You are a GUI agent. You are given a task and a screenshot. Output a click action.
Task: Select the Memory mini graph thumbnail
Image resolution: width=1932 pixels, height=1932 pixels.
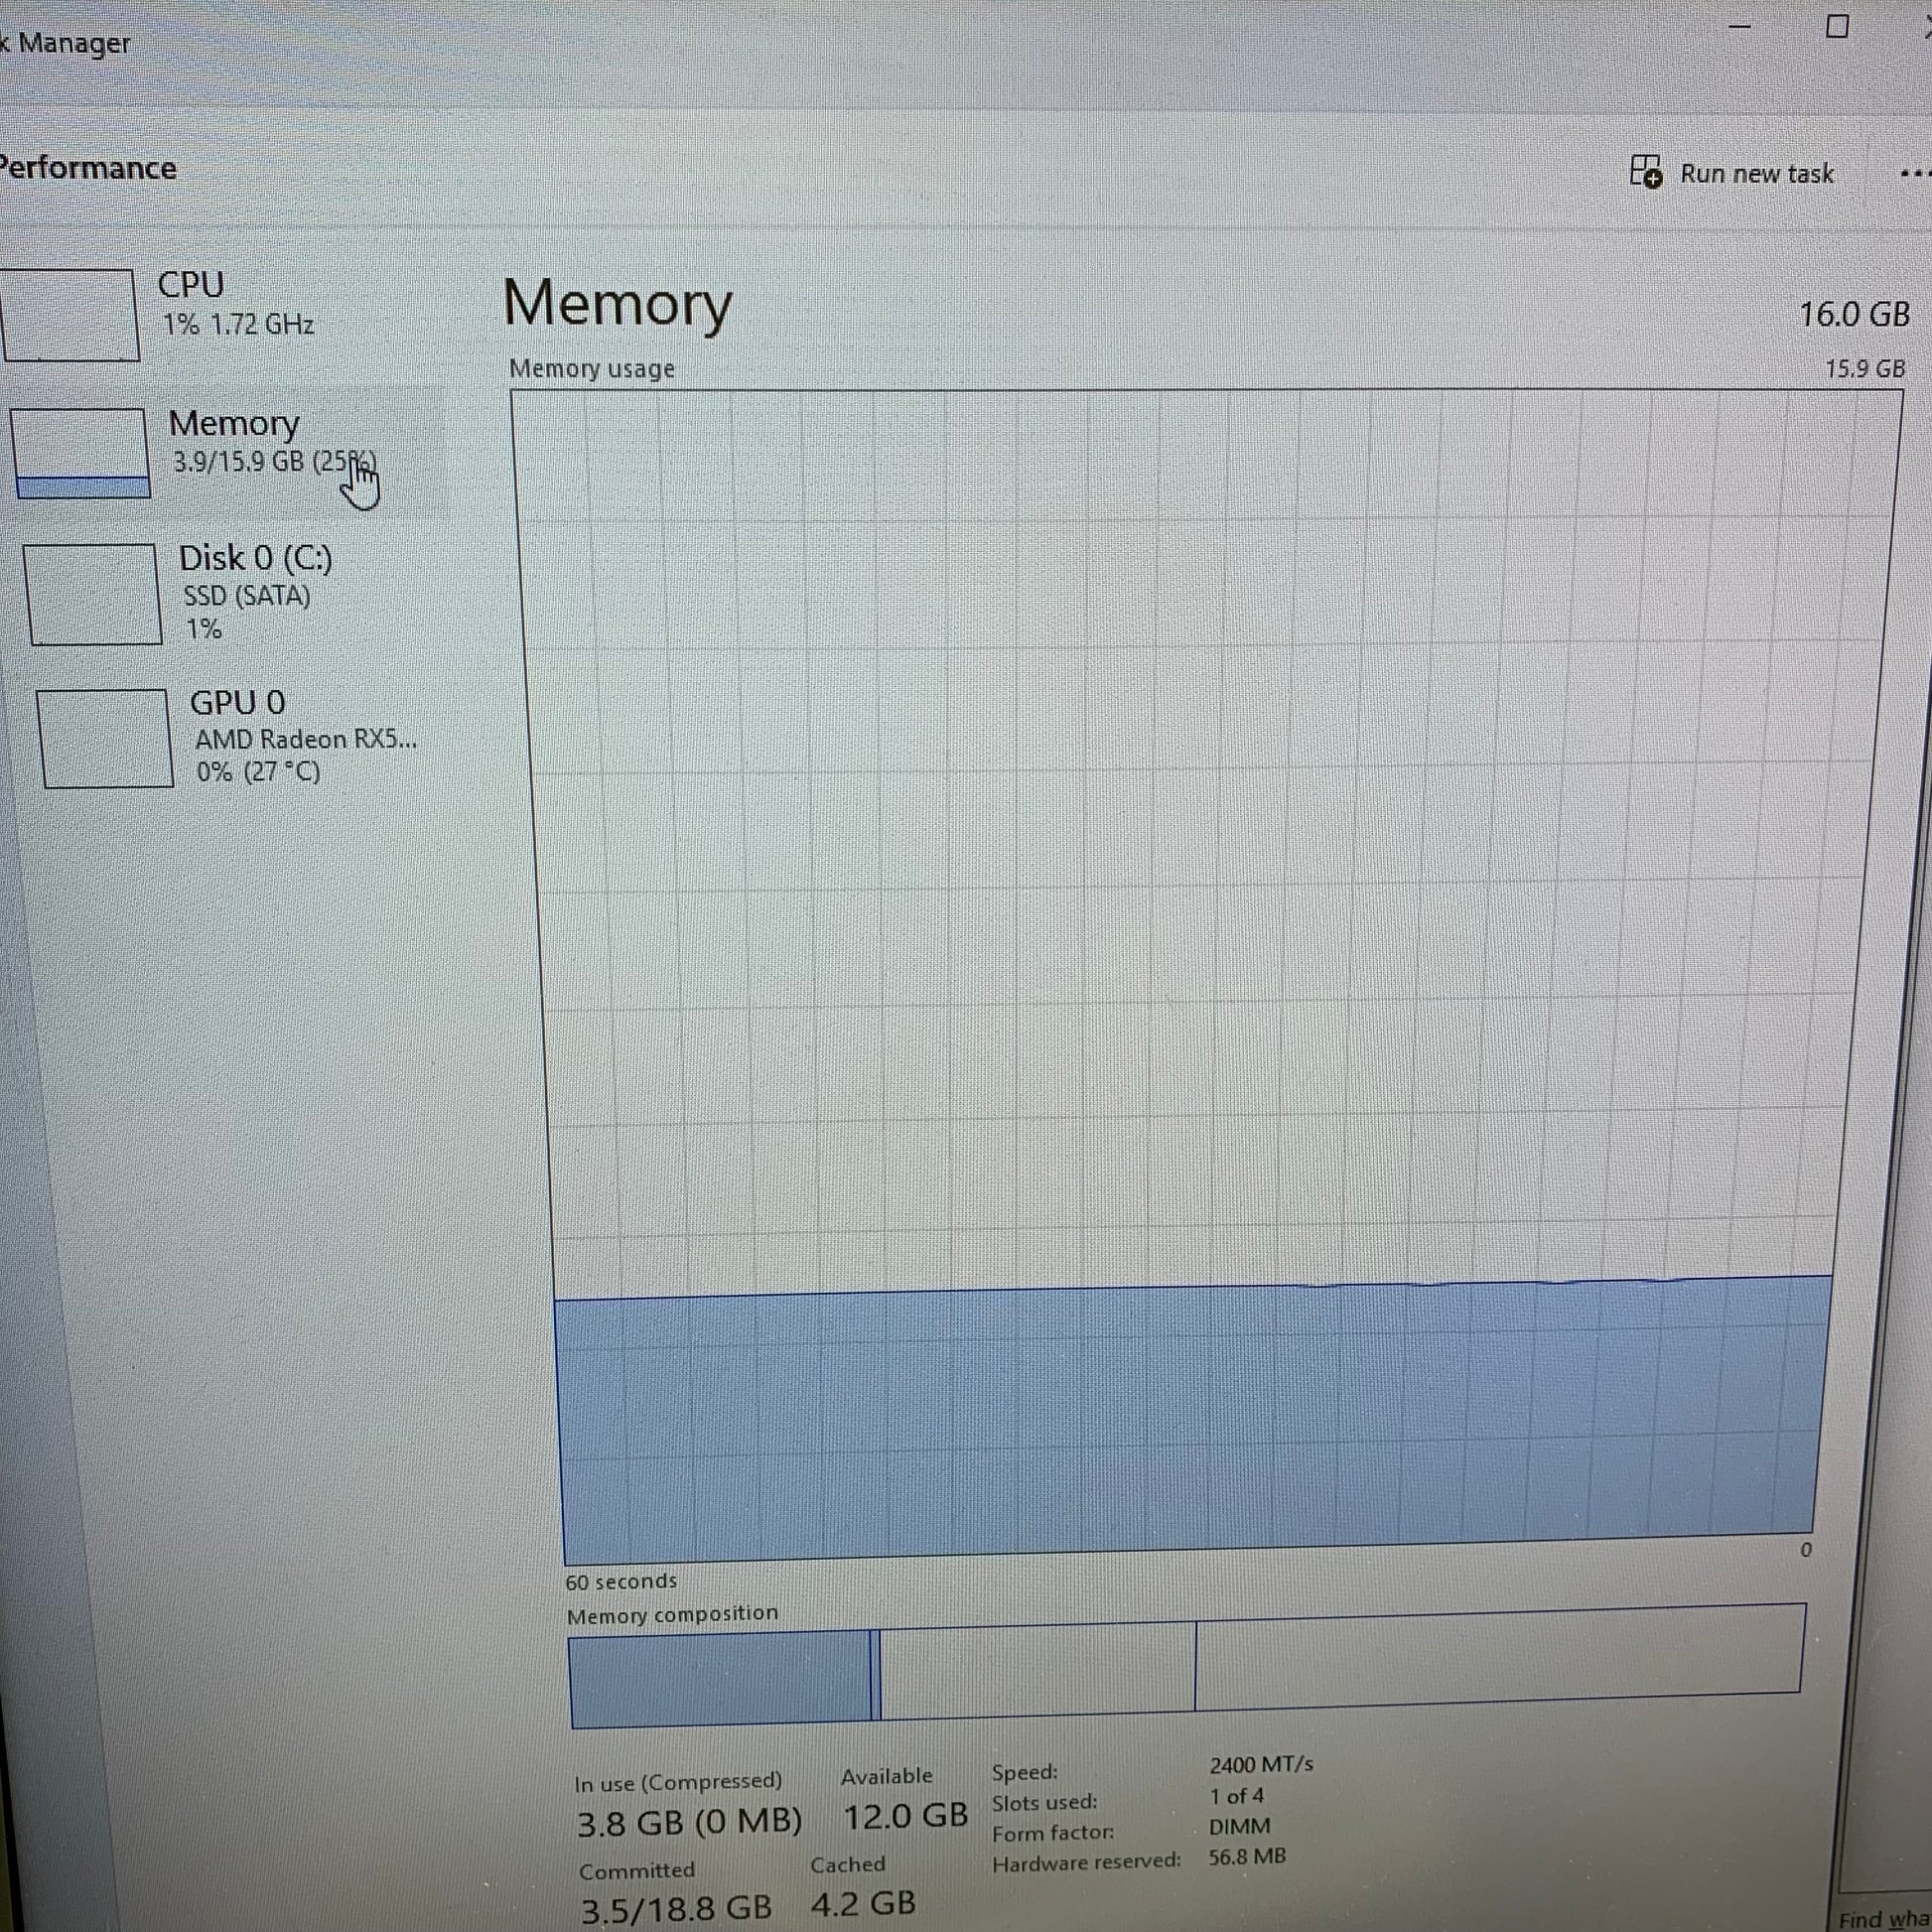tap(81, 452)
